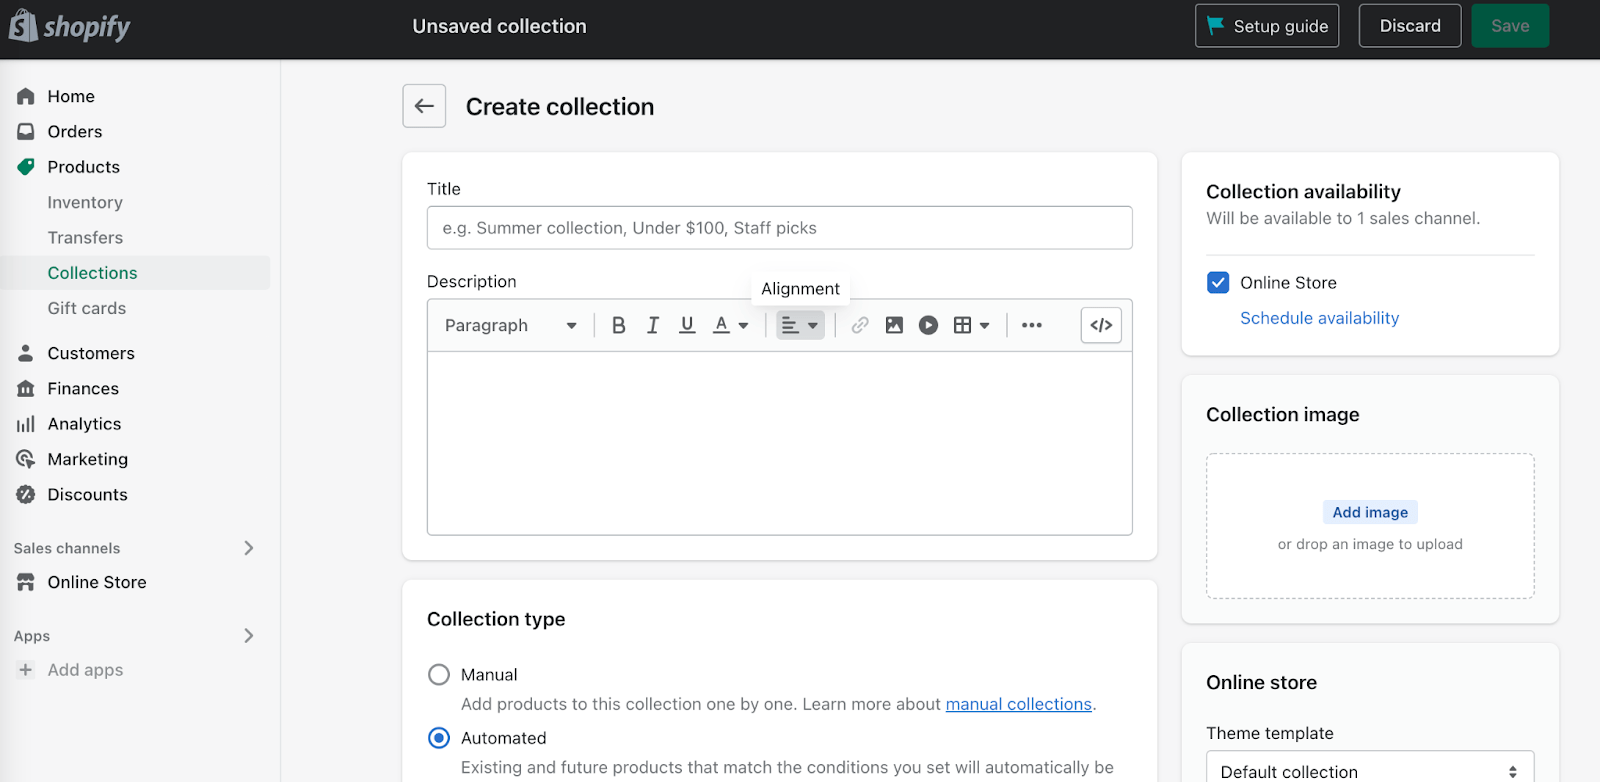
Task: Click the Schedule availability link
Action: point(1319,318)
